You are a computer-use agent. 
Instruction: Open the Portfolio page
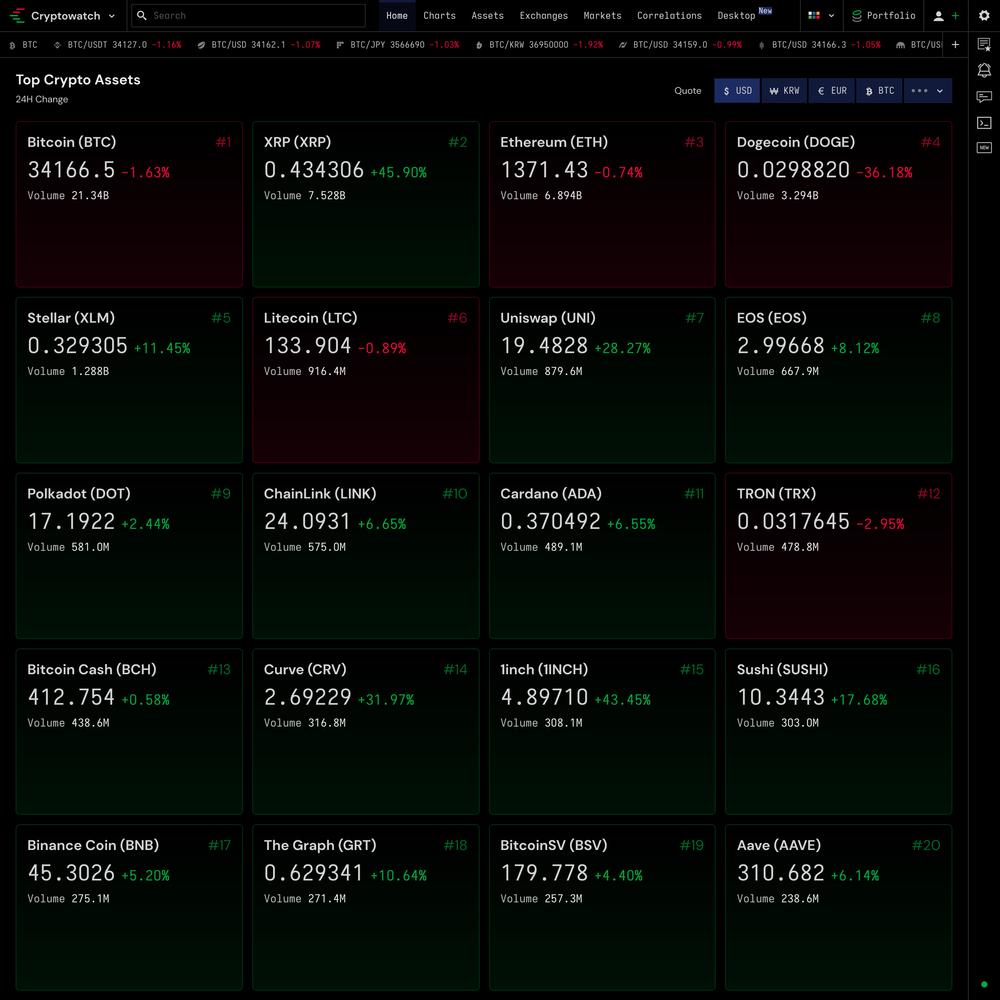[x=883, y=15]
